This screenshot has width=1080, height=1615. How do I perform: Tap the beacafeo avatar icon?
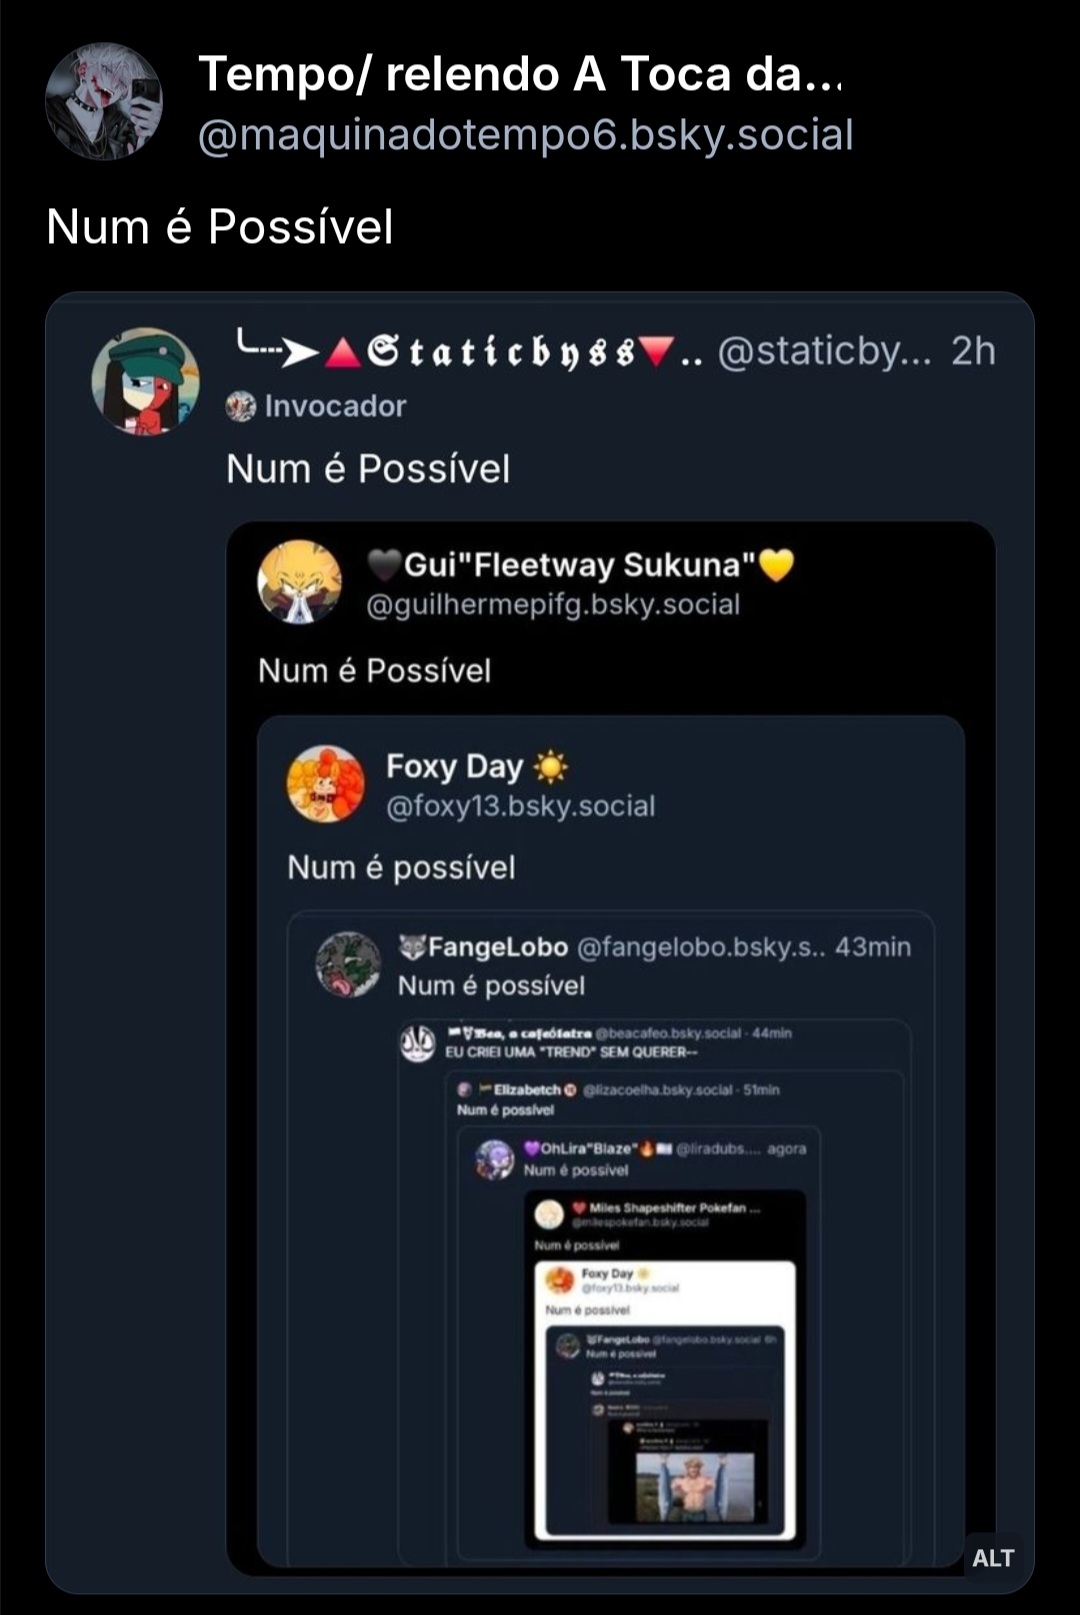tap(417, 1042)
